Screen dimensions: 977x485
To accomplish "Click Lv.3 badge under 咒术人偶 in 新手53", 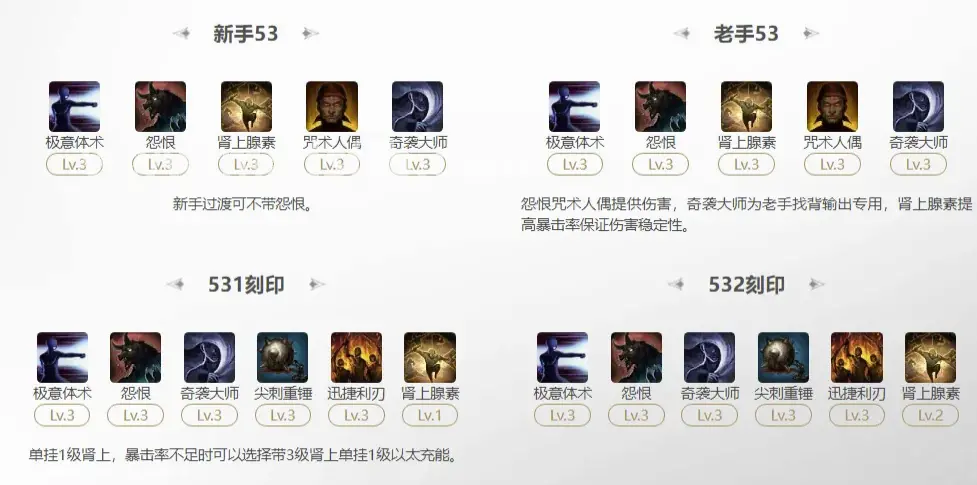I will [332, 165].
